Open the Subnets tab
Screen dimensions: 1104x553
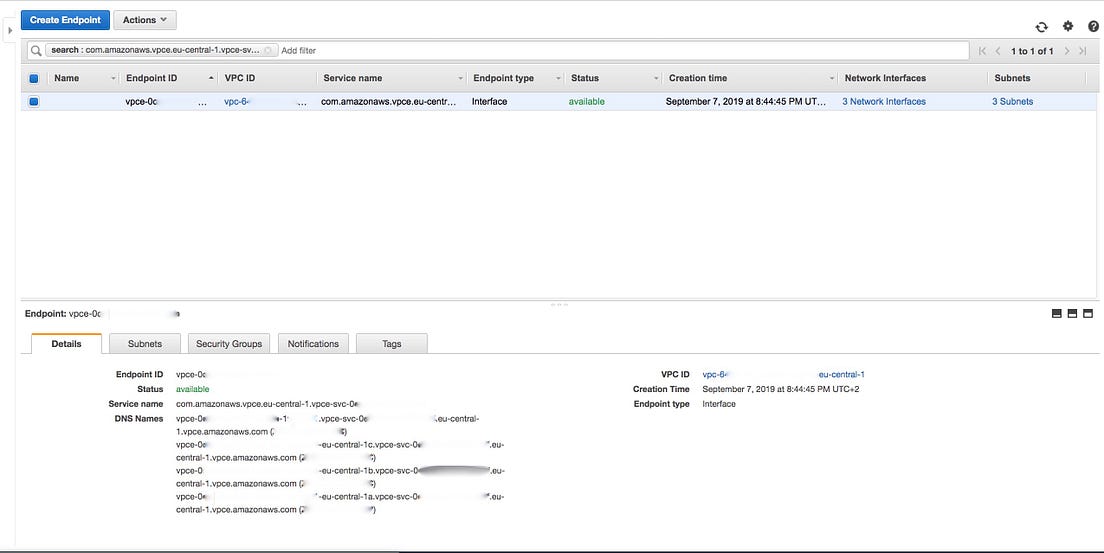click(145, 344)
